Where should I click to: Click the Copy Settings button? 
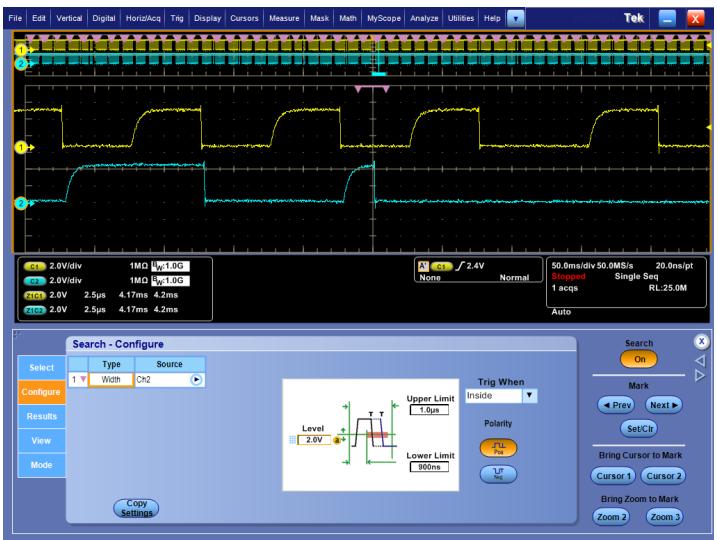click(136, 508)
